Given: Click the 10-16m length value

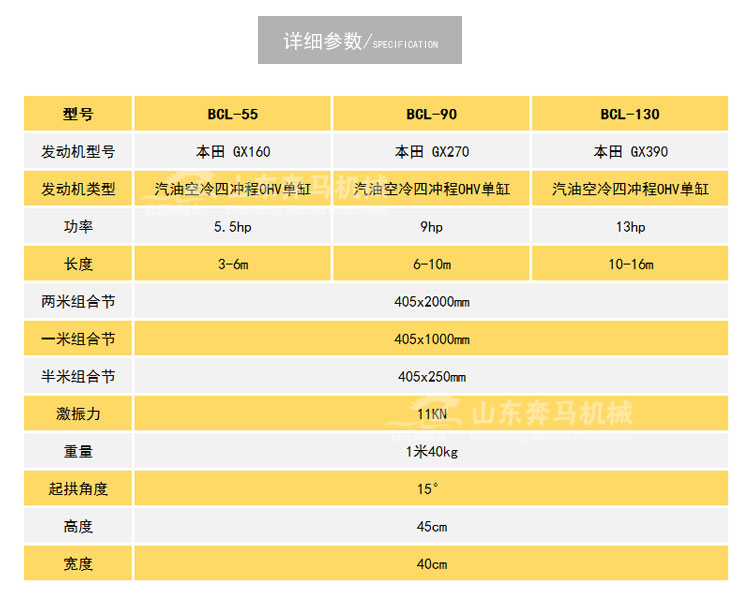Looking at the screenshot, I should coord(630,265).
